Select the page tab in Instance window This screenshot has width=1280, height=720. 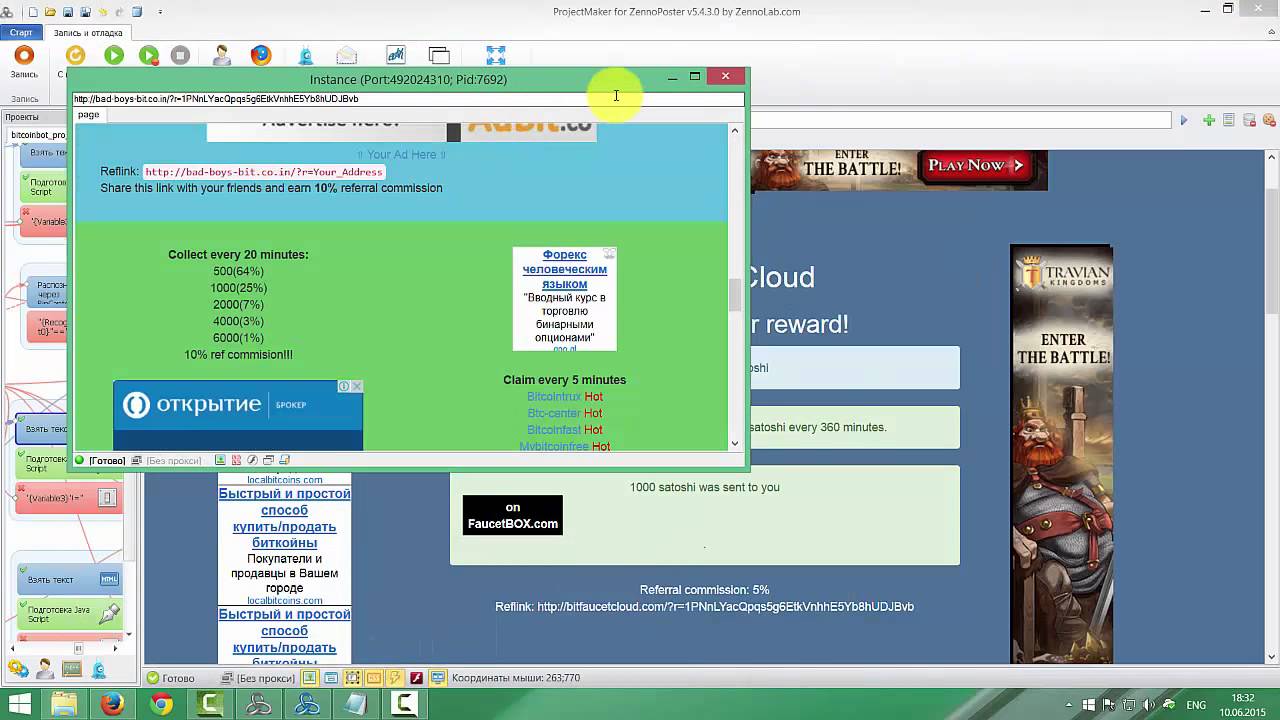(x=89, y=115)
